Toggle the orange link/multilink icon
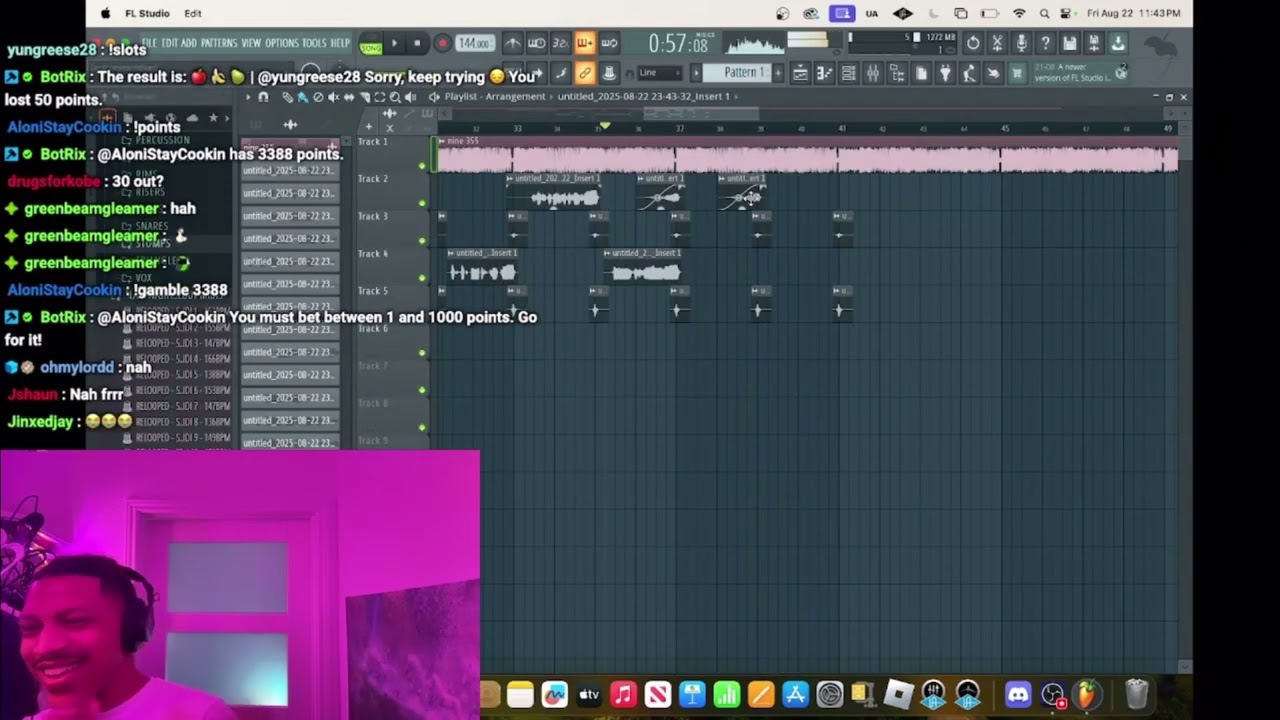The height and width of the screenshot is (720, 1280). pyautogui.click(x=584, y=73)
